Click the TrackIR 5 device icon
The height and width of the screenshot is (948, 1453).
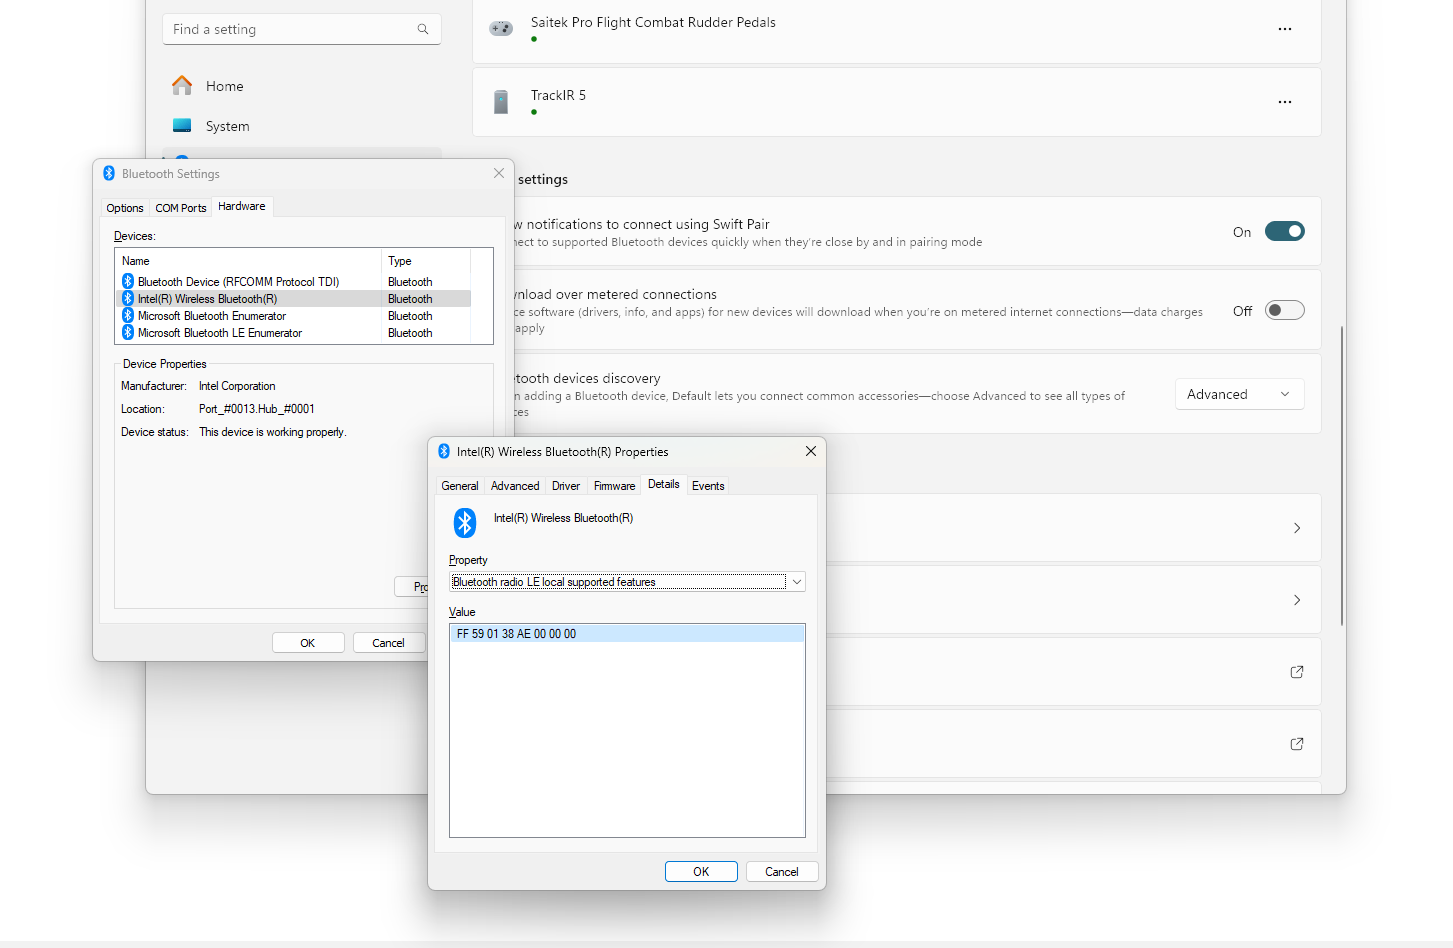coord(501,102)
